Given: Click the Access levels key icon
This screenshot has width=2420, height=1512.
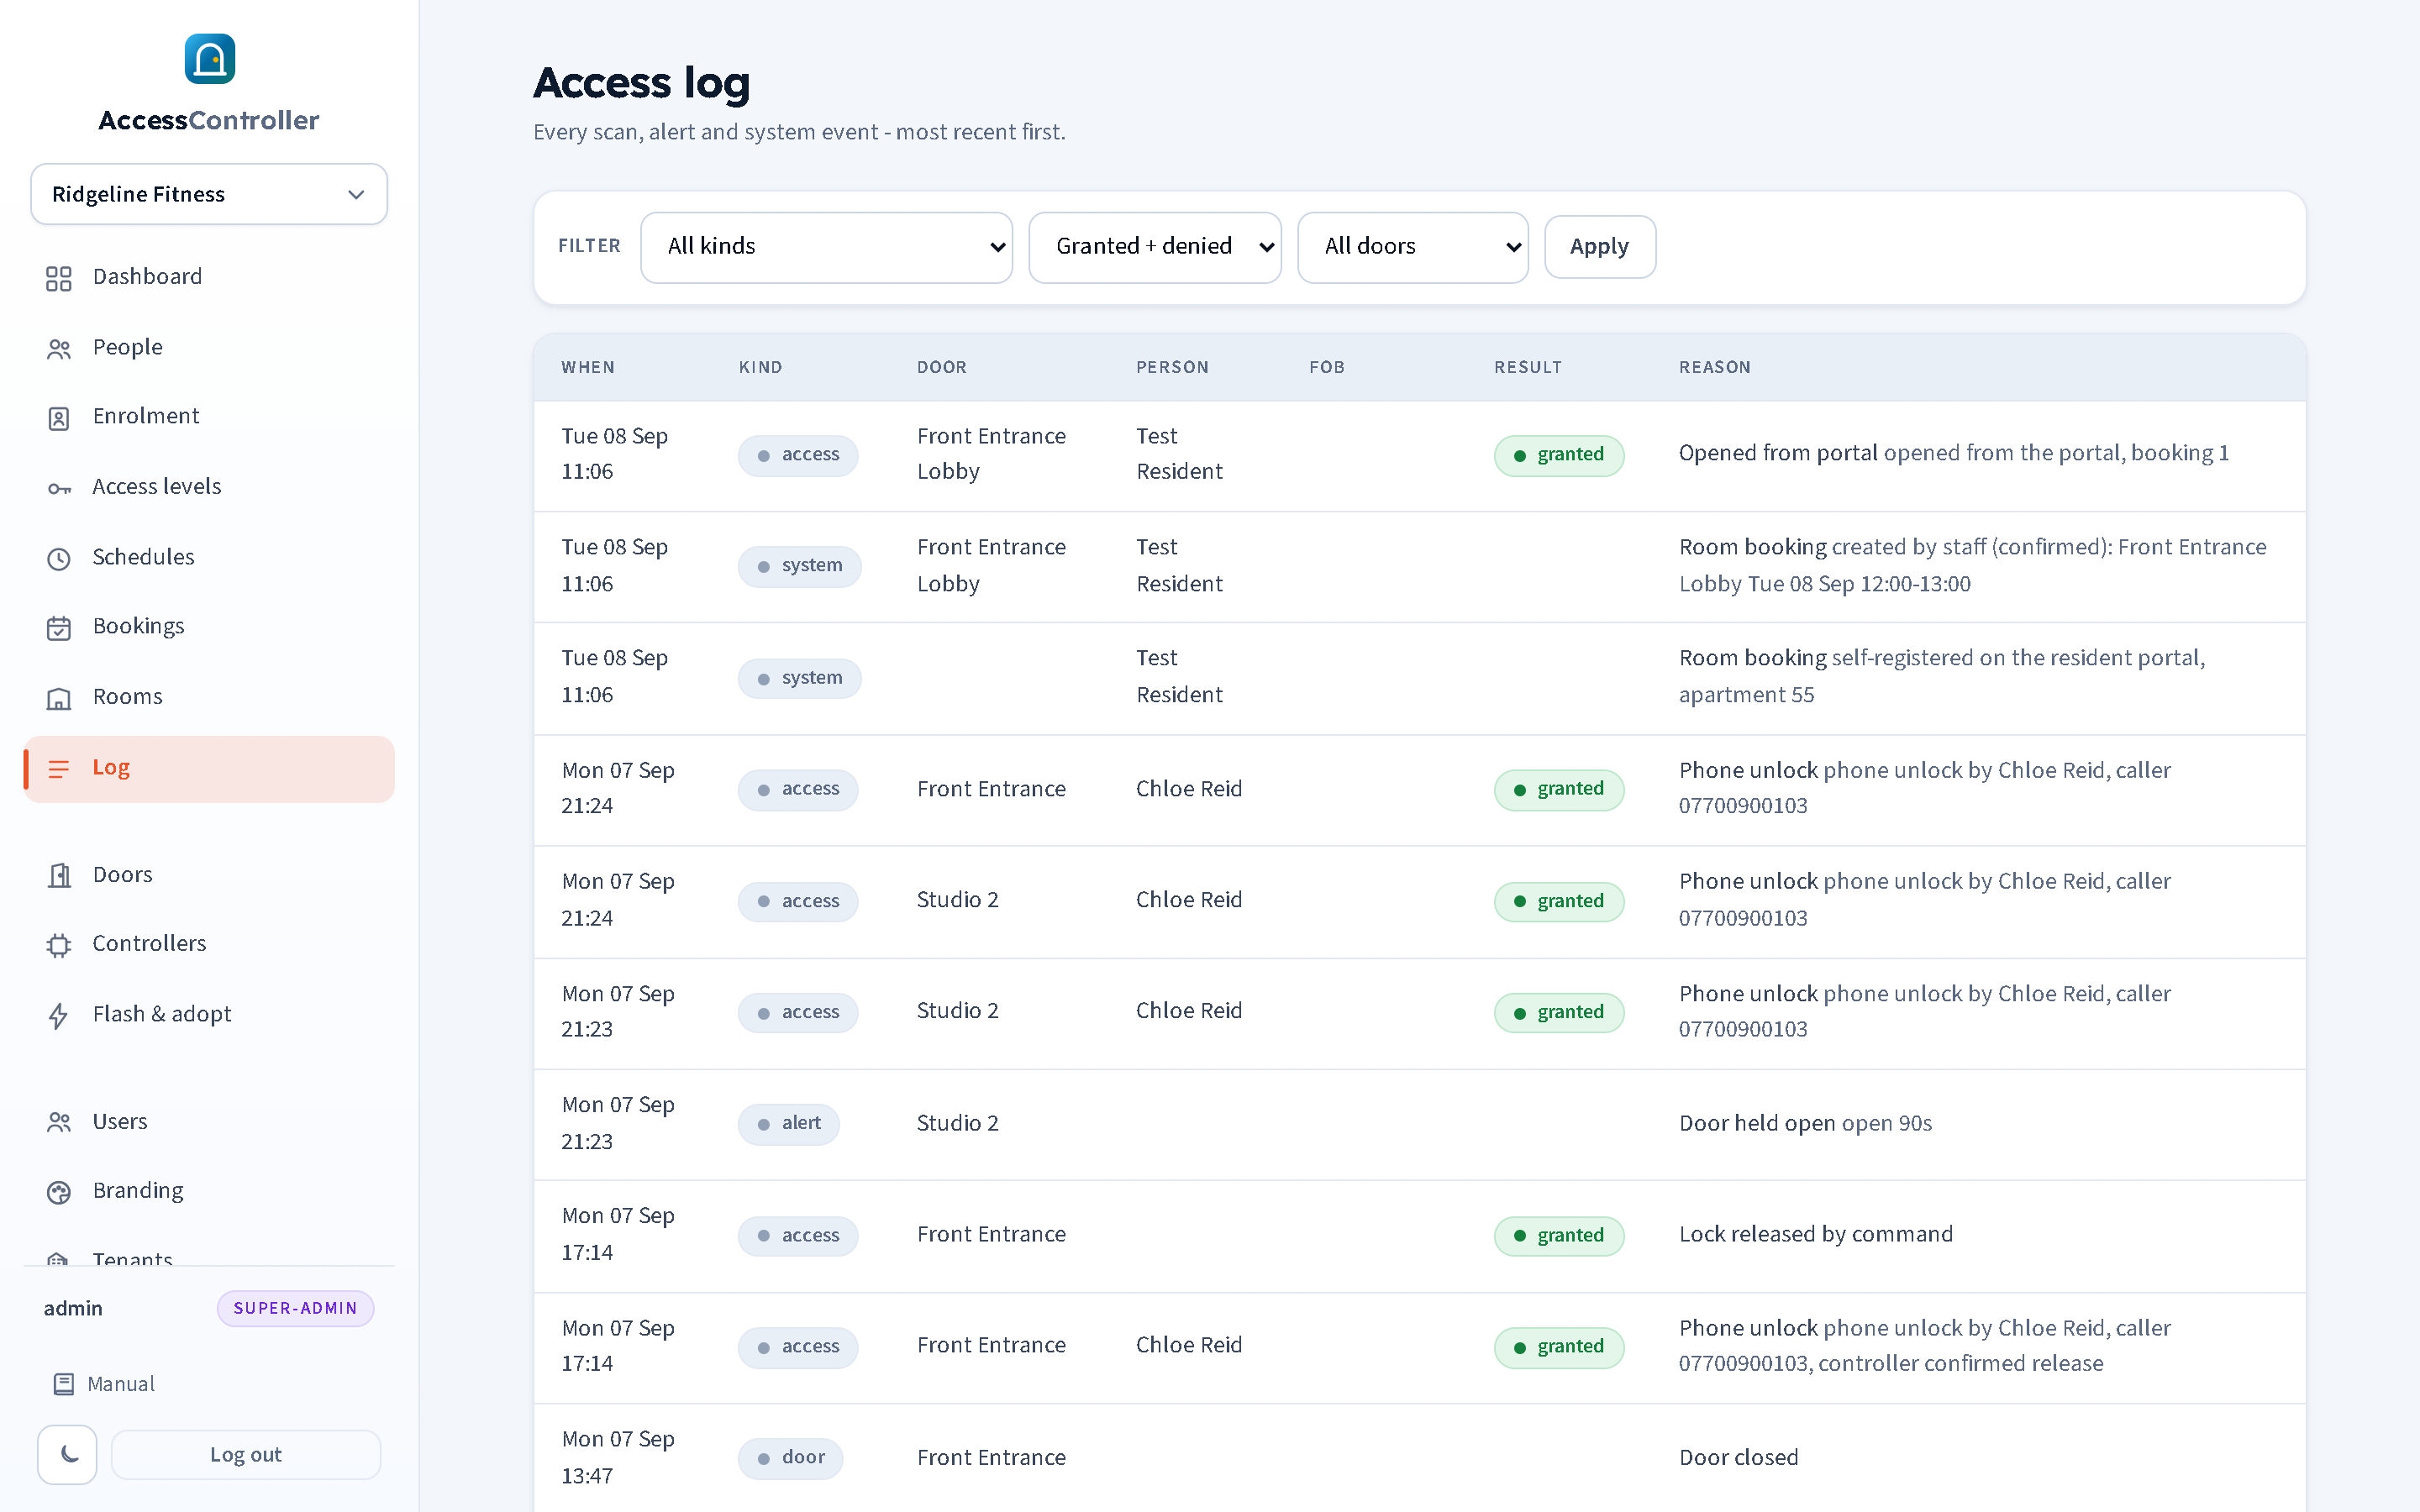Looking at the screenshot, I should pyautogui.click(x=59, y=488).
